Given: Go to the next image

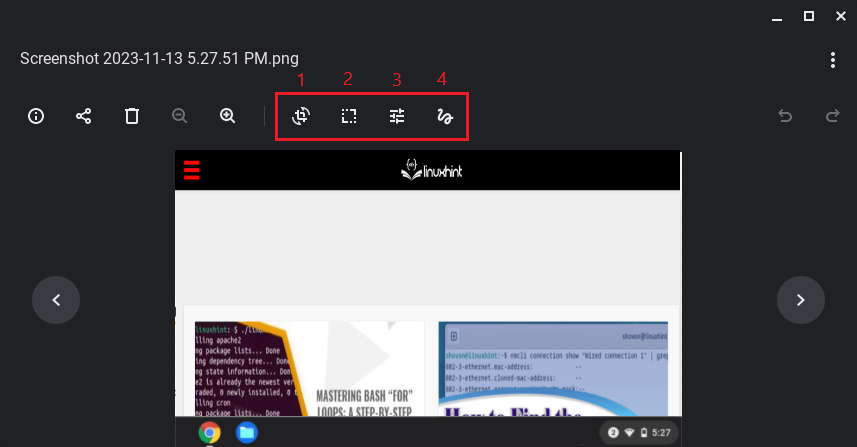Looking at the screenshot, I should click(x=801, y=299).
